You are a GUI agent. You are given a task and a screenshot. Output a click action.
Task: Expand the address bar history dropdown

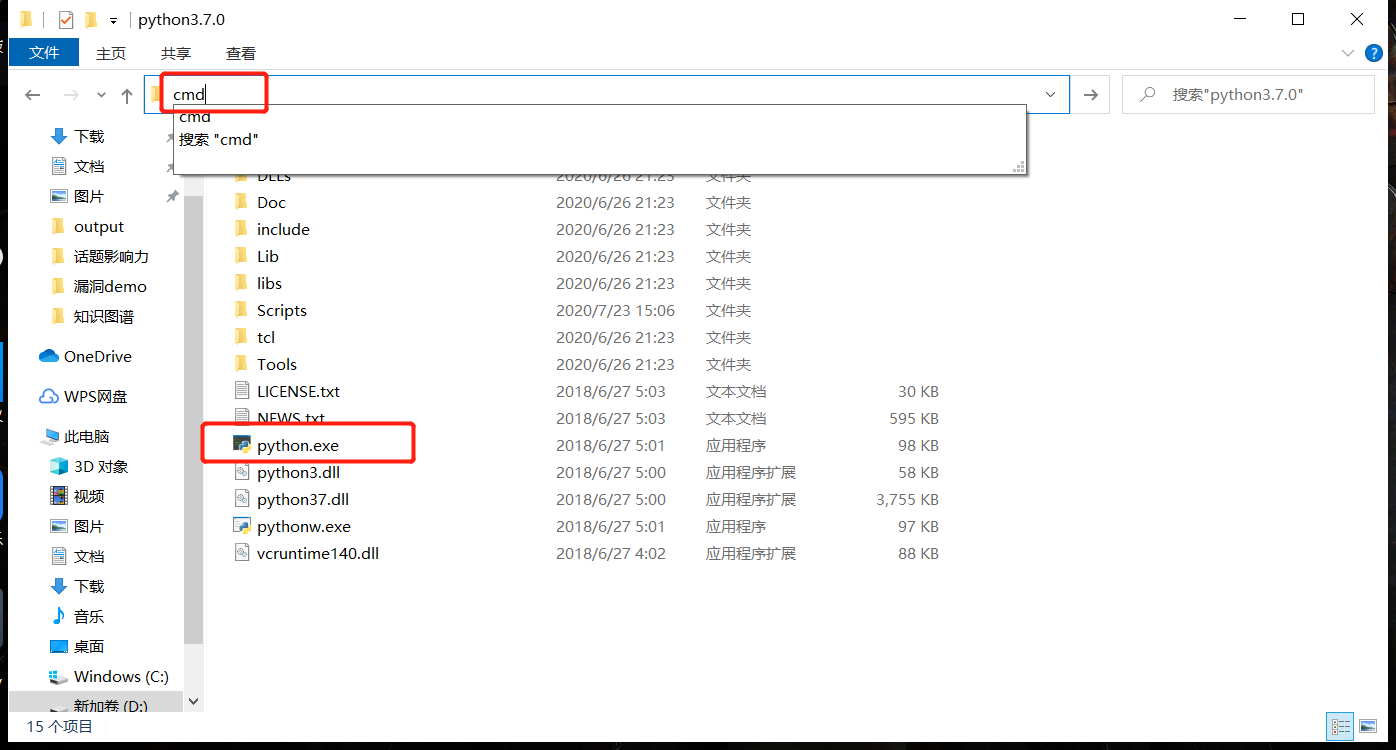(1051, 94)
